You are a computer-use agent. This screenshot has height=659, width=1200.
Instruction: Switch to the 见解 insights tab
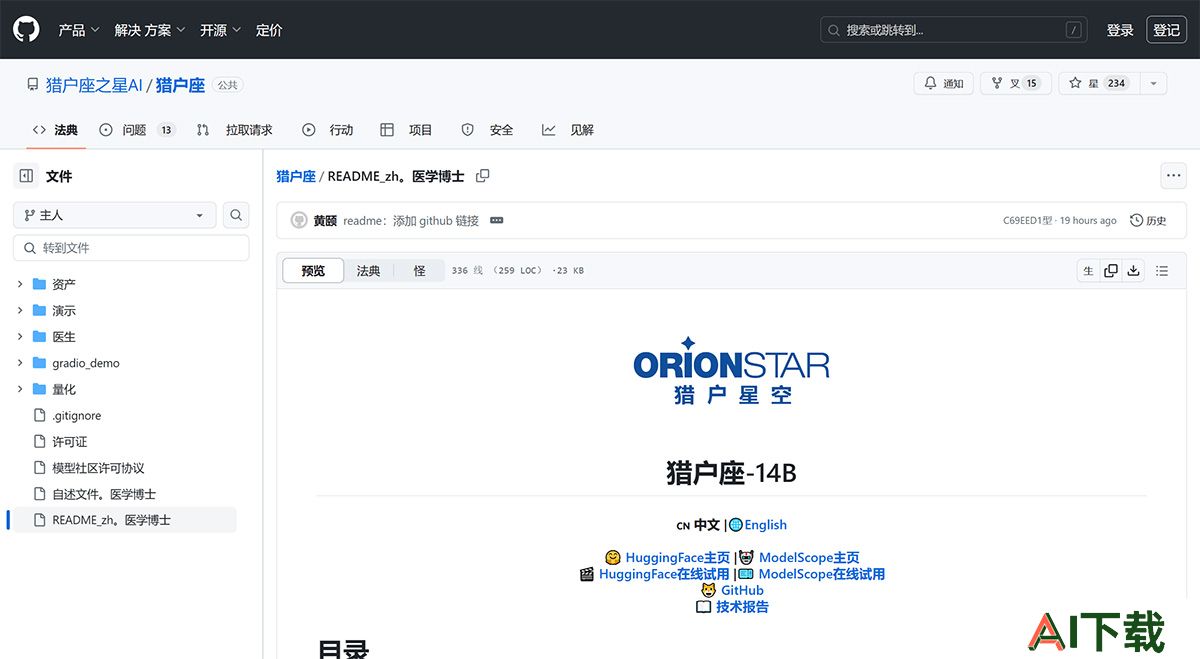[568, 130]
